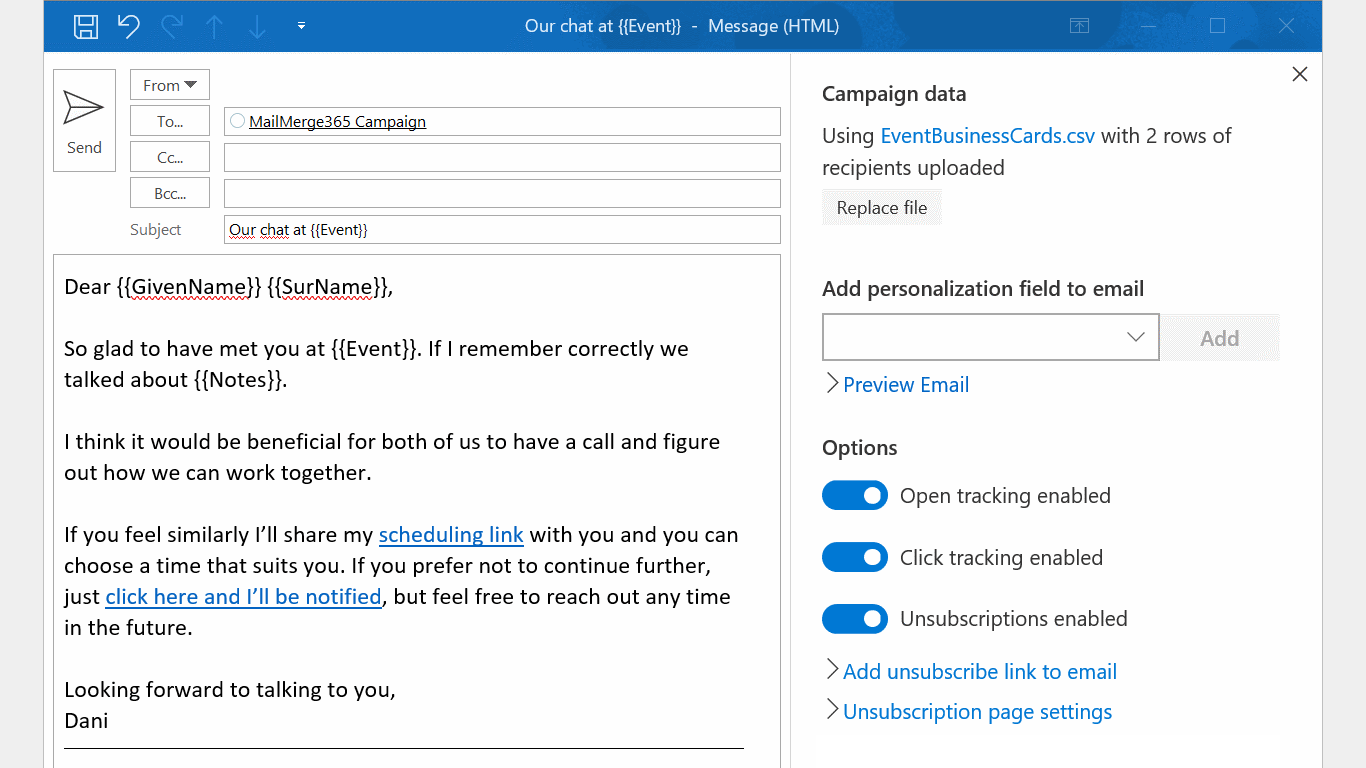Expand the Preview Email section
The width and height of the screenshot is (1366, 768).
coord(905,385)
